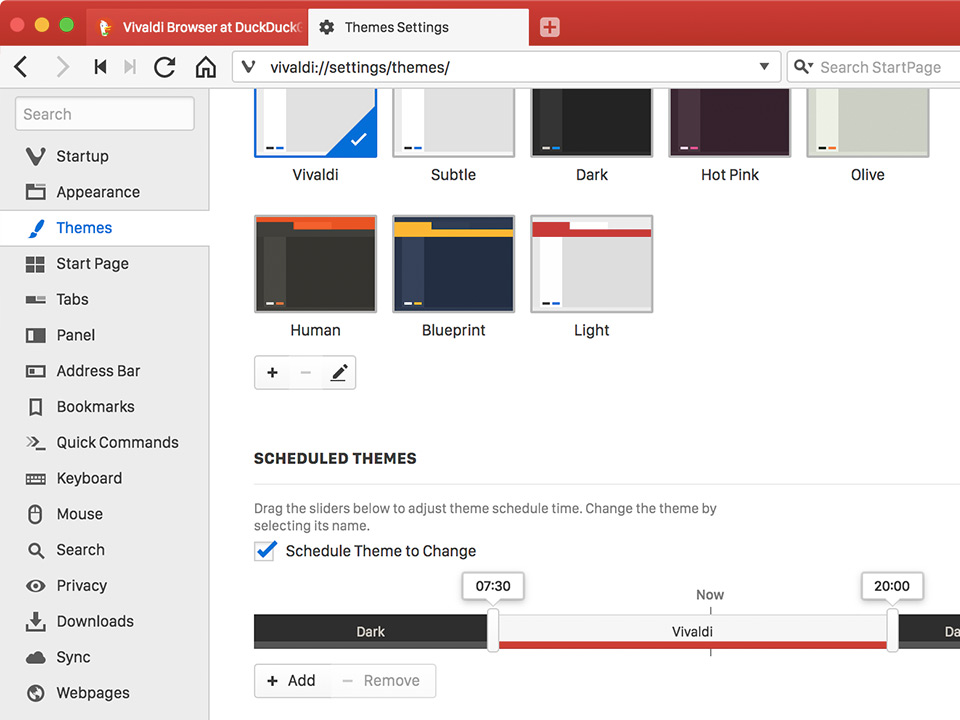Toggle Schedule Theme to Change checkbox
This screenshot has height=720, width=960.
point(265,550)
